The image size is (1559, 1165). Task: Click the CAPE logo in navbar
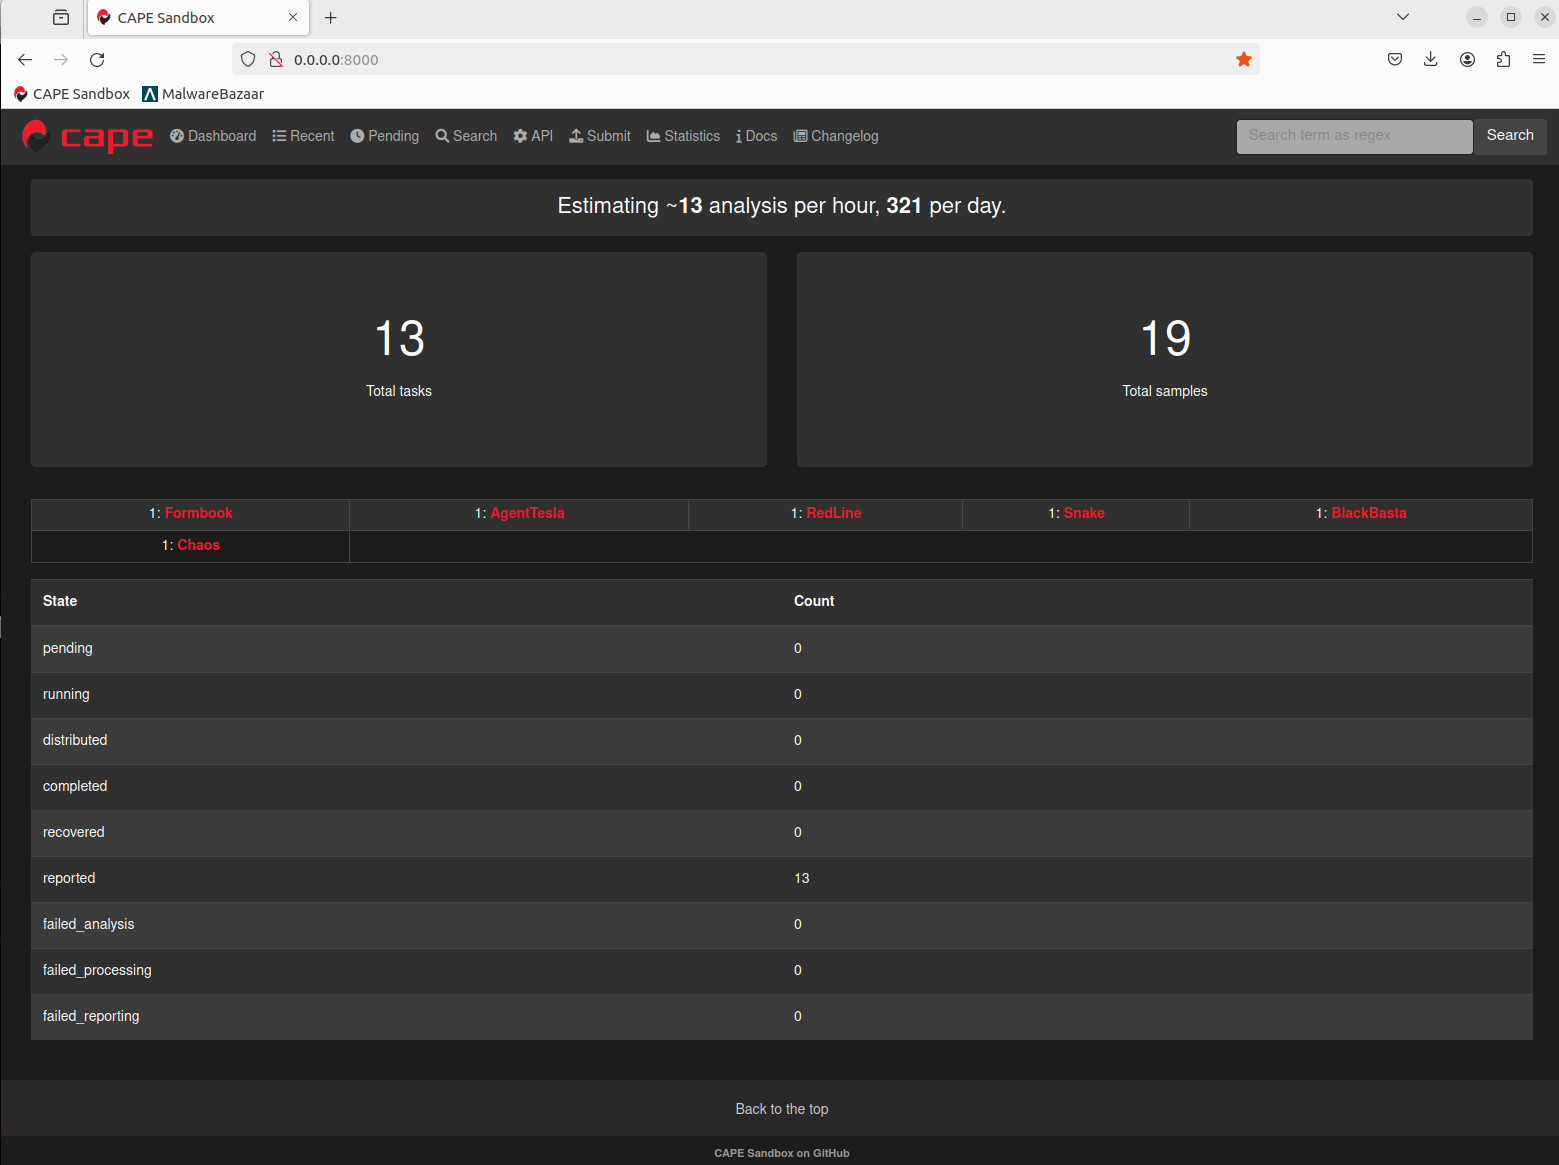87,136
